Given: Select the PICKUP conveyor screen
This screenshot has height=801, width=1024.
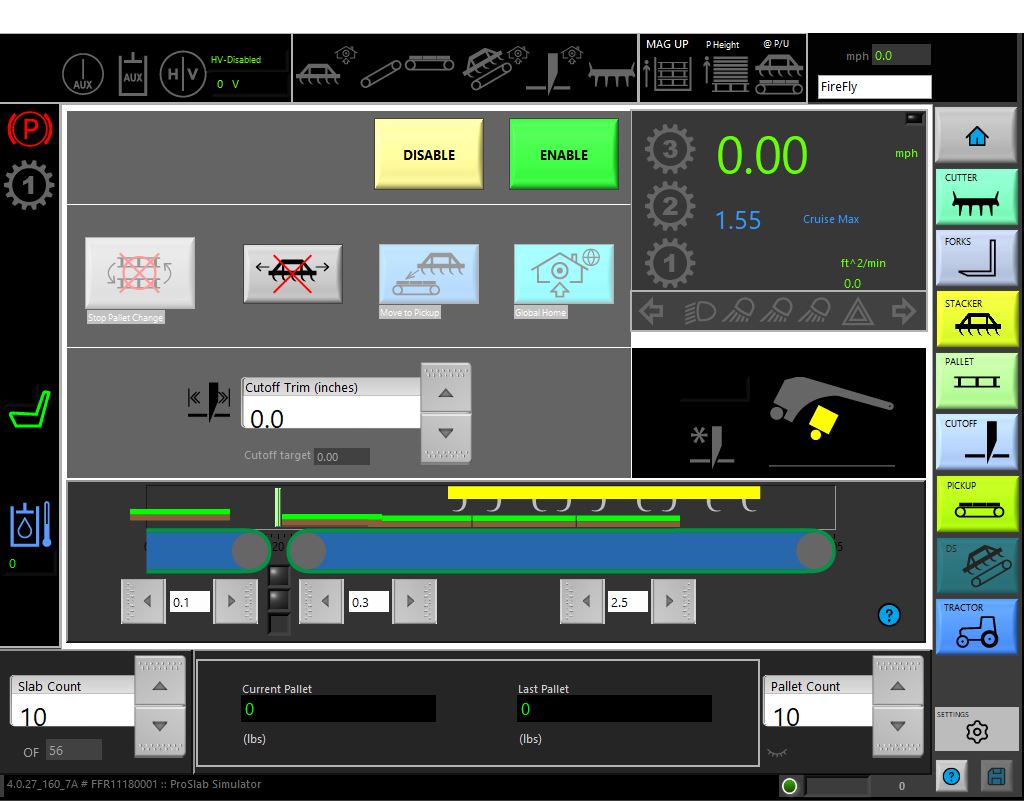Looking at the screenshot, I should (975, 504).
